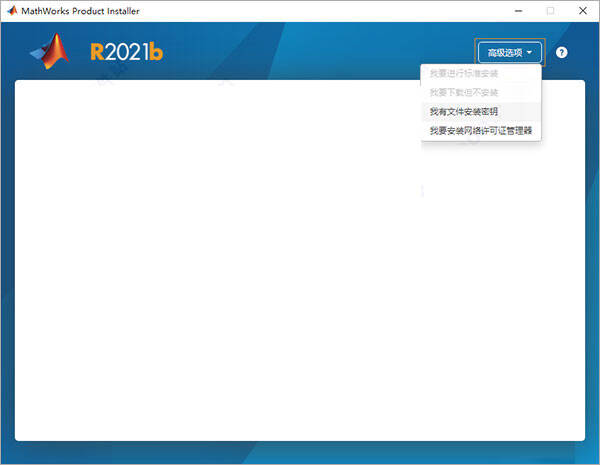The height and width of the screenshot is (465, 600).
Task: Minimize the Product Installer window
Action: [517, 10]
